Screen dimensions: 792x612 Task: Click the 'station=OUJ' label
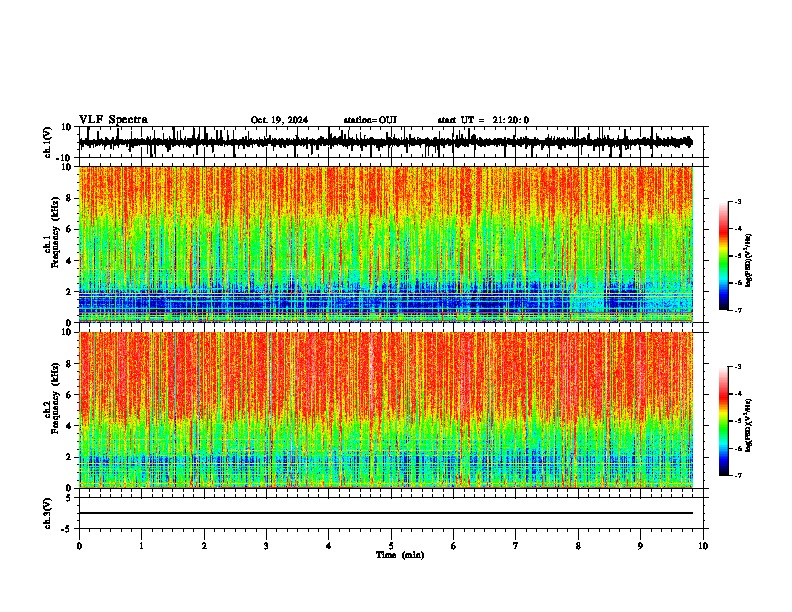click(370, 120)
